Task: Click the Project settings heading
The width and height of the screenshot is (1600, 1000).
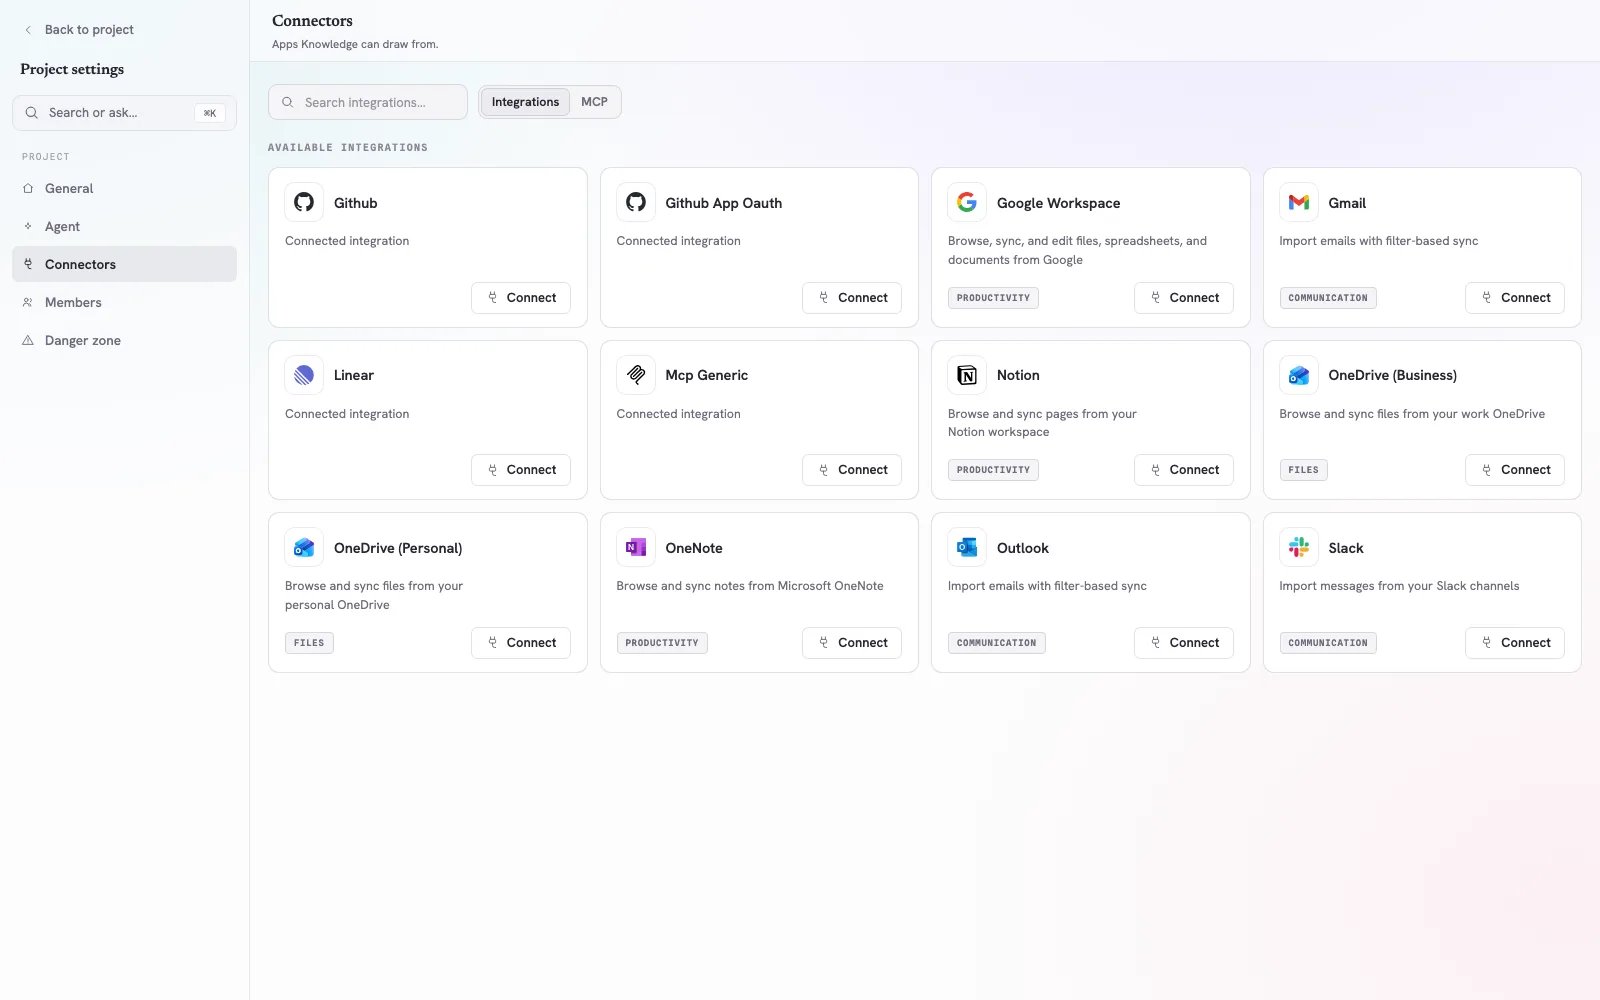Action: click(72, 69)
